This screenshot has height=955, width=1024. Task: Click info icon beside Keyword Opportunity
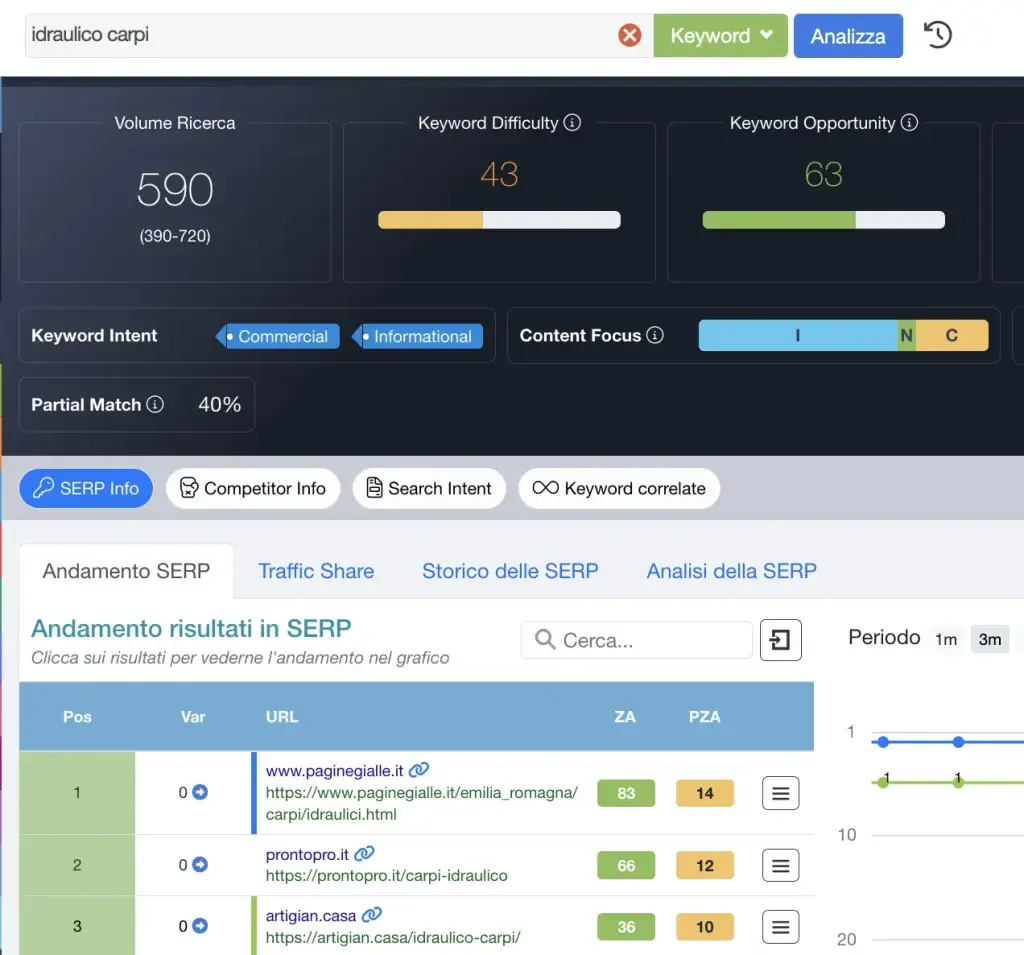click(909, 123)
